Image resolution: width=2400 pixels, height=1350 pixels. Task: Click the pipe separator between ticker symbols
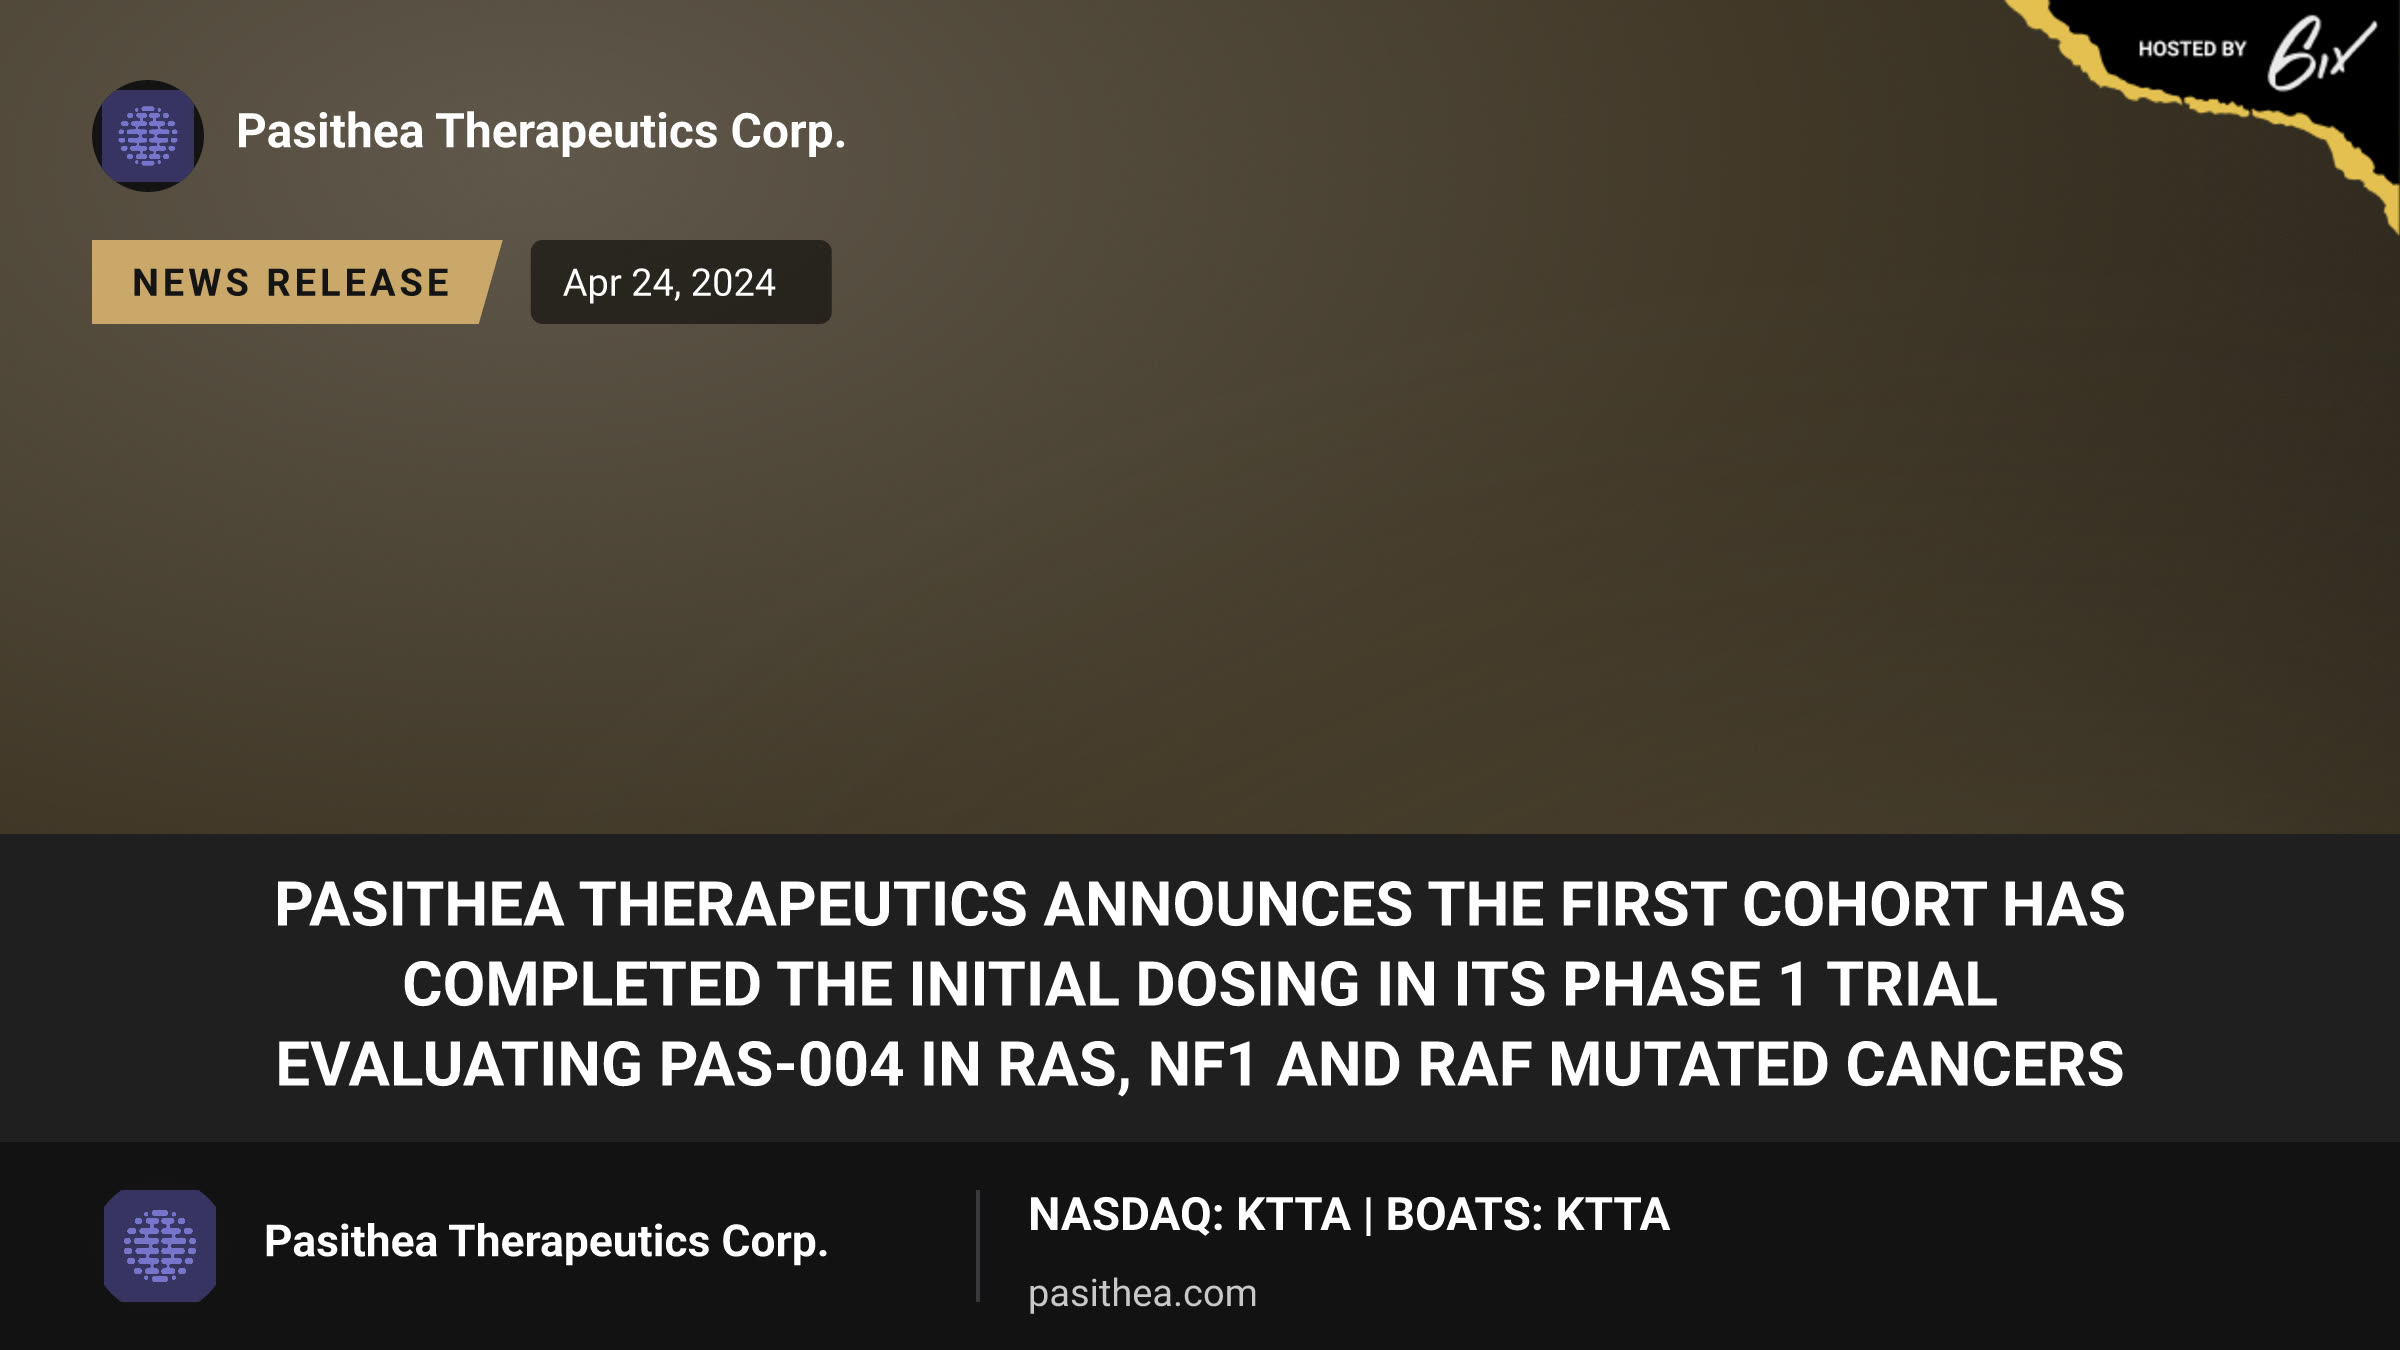tap(1368, 1216)
